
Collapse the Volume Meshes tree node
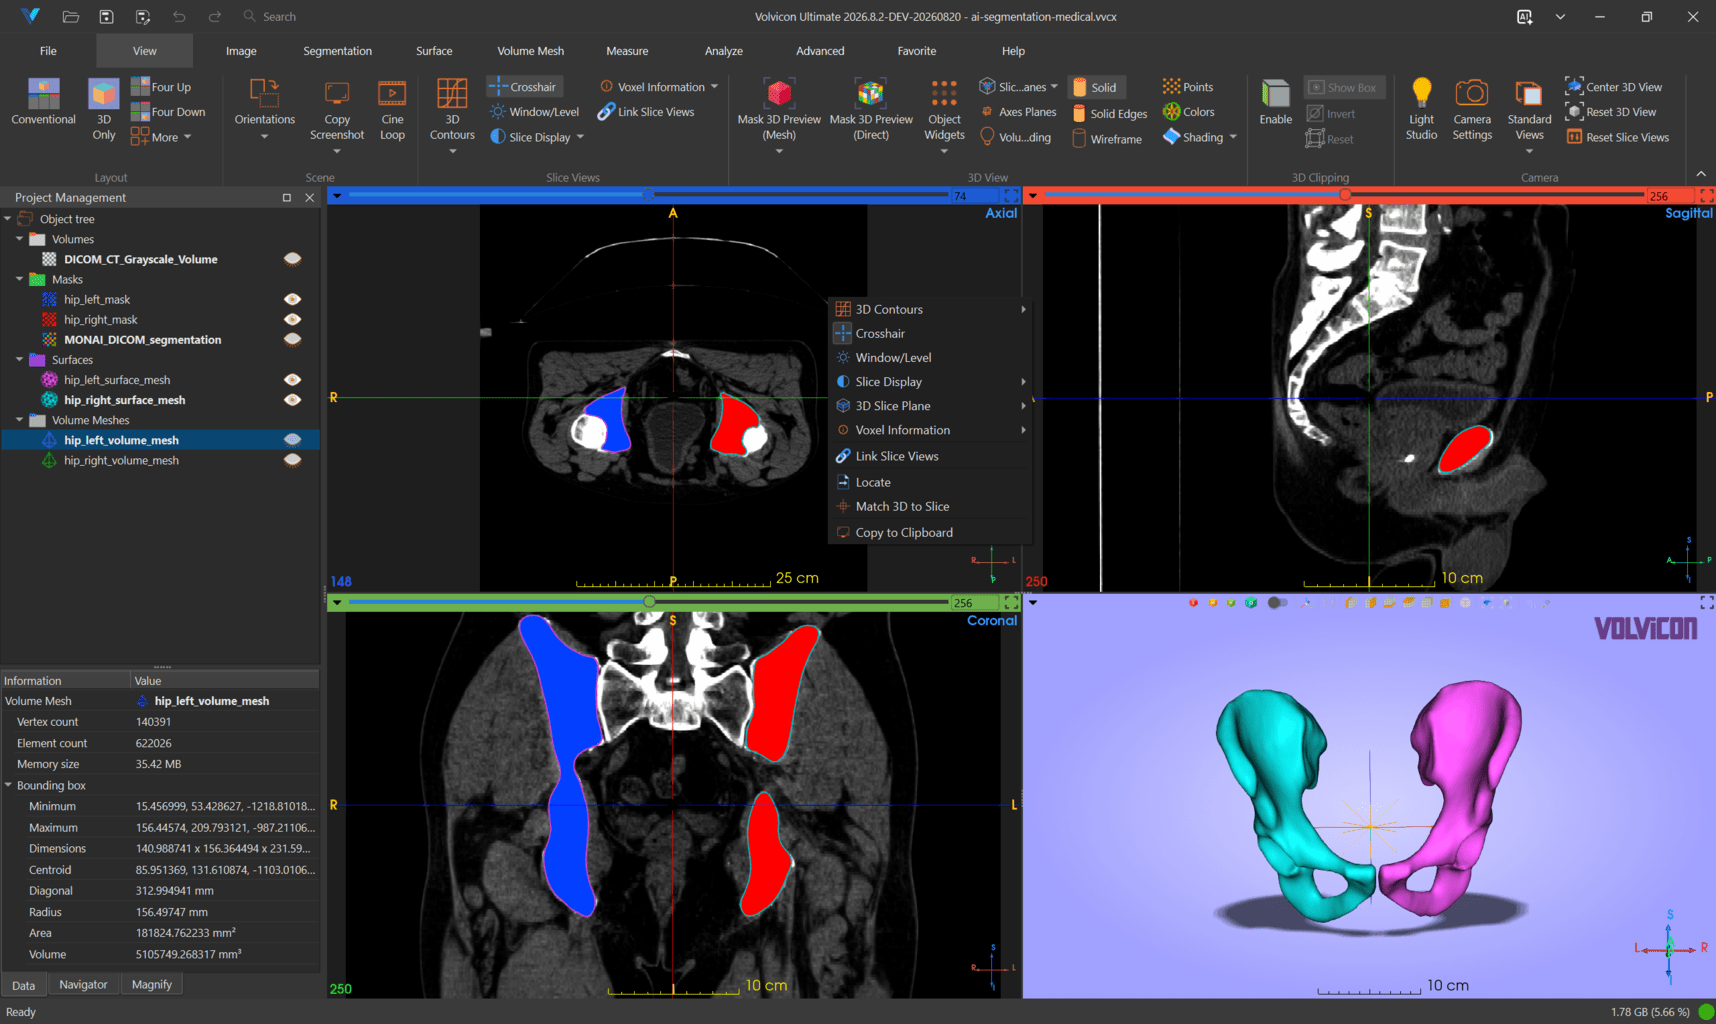pos(19,420)
